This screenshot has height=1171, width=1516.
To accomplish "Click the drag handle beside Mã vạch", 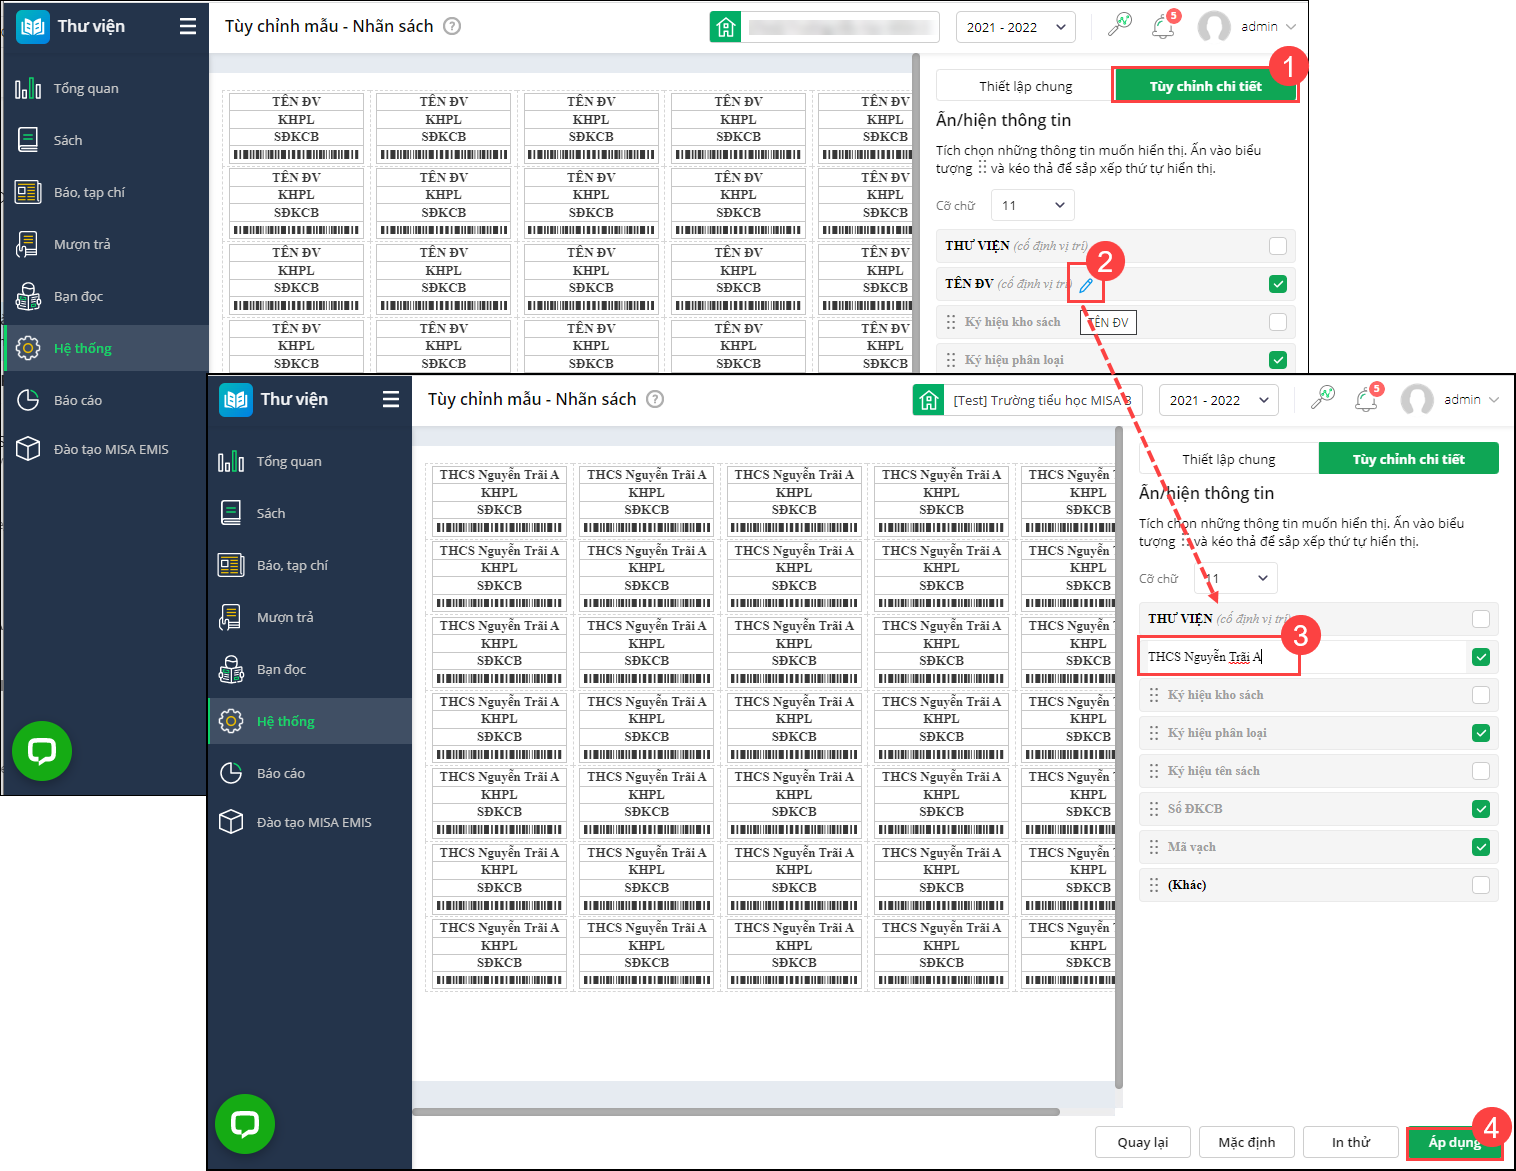I will [x=1154, y=847].
